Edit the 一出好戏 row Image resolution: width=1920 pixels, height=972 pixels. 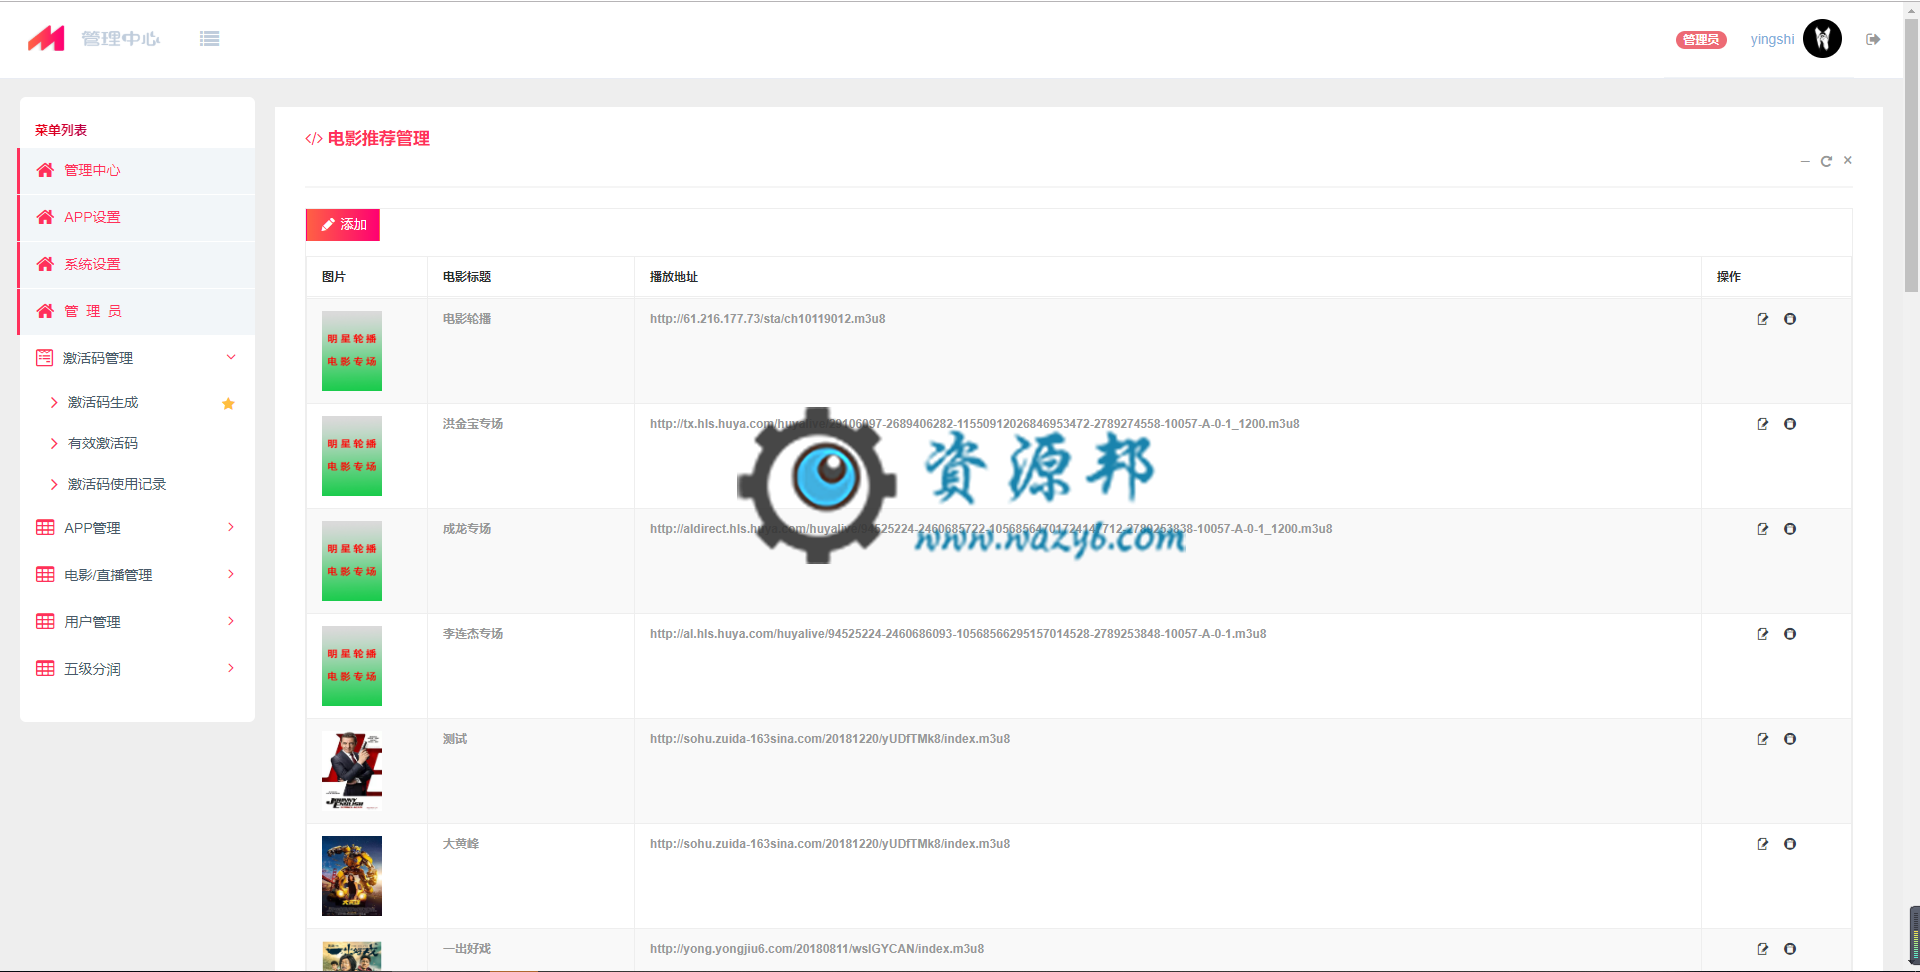(x=1763, y=949)
